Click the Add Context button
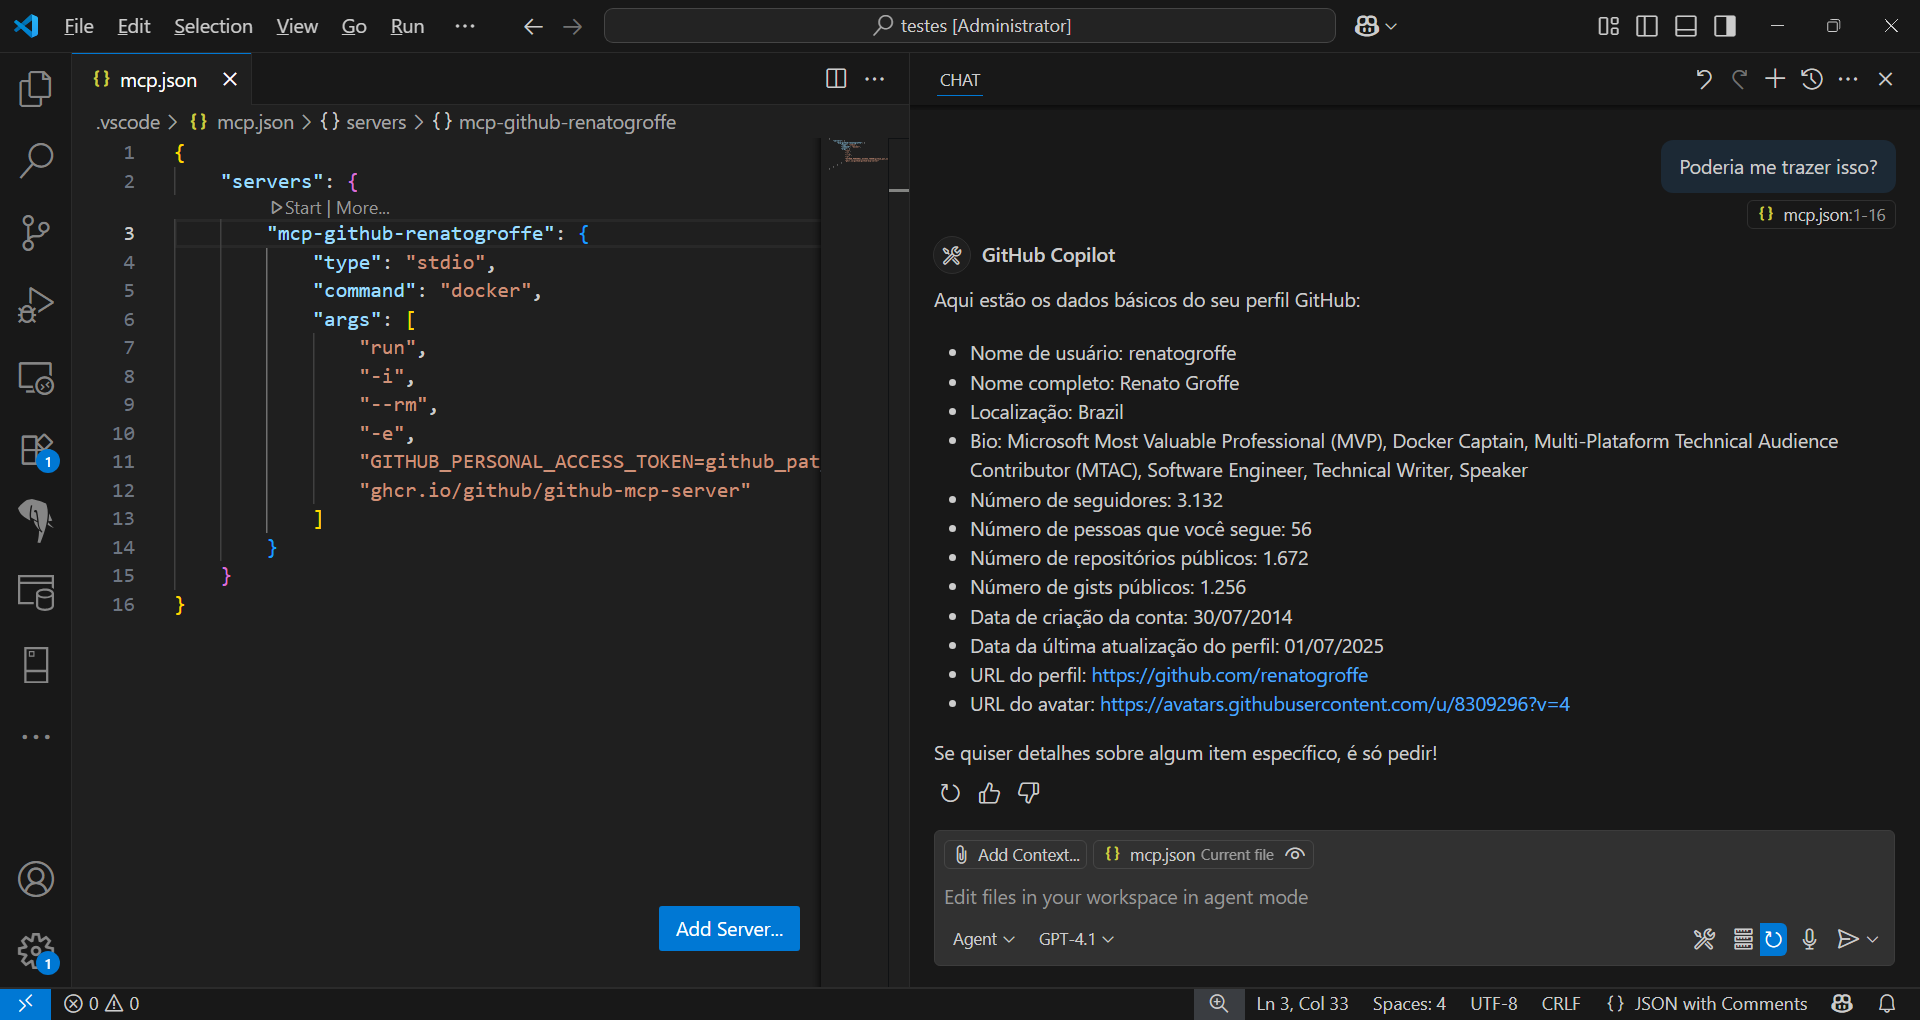This screenshot has width=1920, height=1020. (x=1017, y=854)
